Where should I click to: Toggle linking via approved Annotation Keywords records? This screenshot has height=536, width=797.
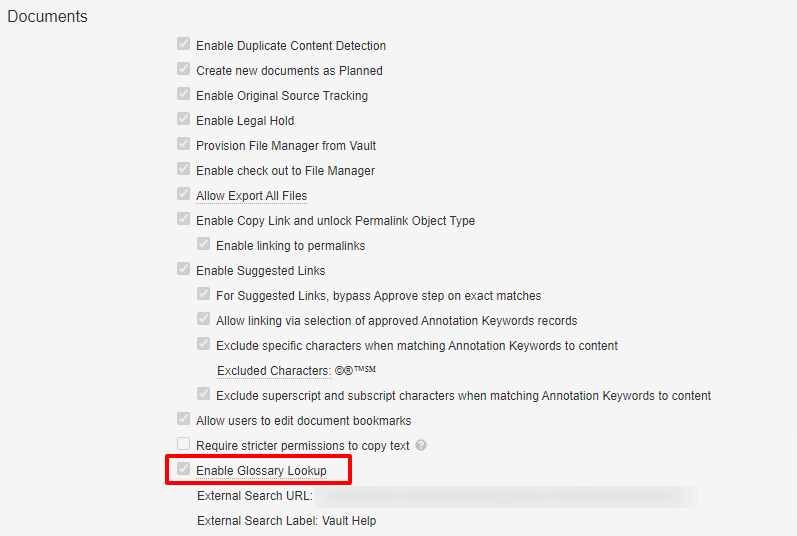pos(203,320)
